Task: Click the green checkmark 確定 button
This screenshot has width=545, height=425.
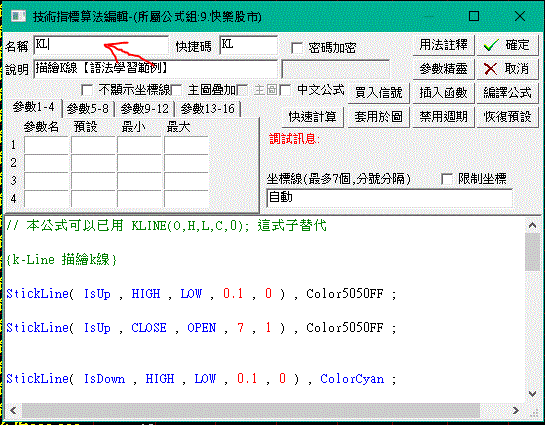Action: 507,45
